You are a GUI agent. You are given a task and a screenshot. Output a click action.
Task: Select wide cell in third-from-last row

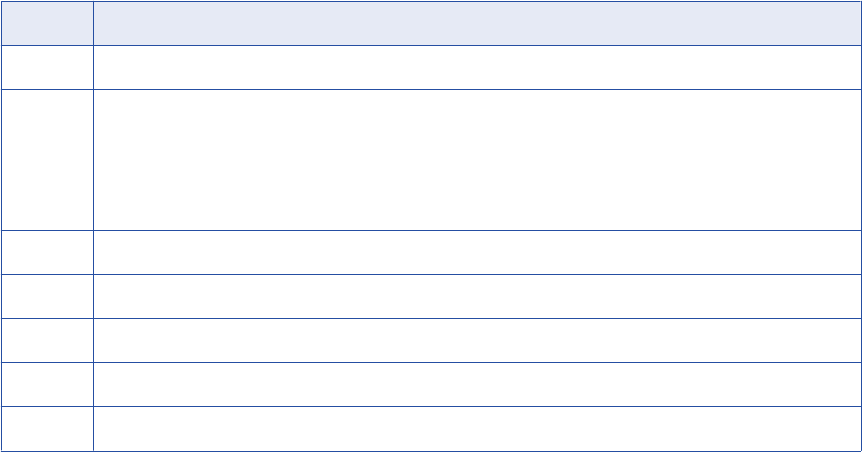coord(477,341)
